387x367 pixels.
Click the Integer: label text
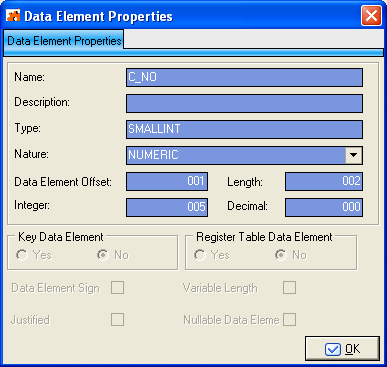(32, 205)
